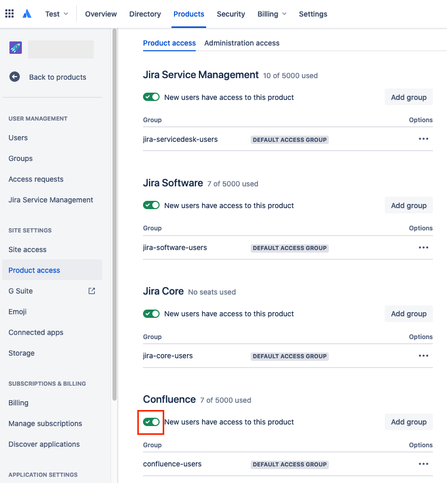Toggle new user access for Jira Service Management
The image size is (447, 483).
point(151,97)
